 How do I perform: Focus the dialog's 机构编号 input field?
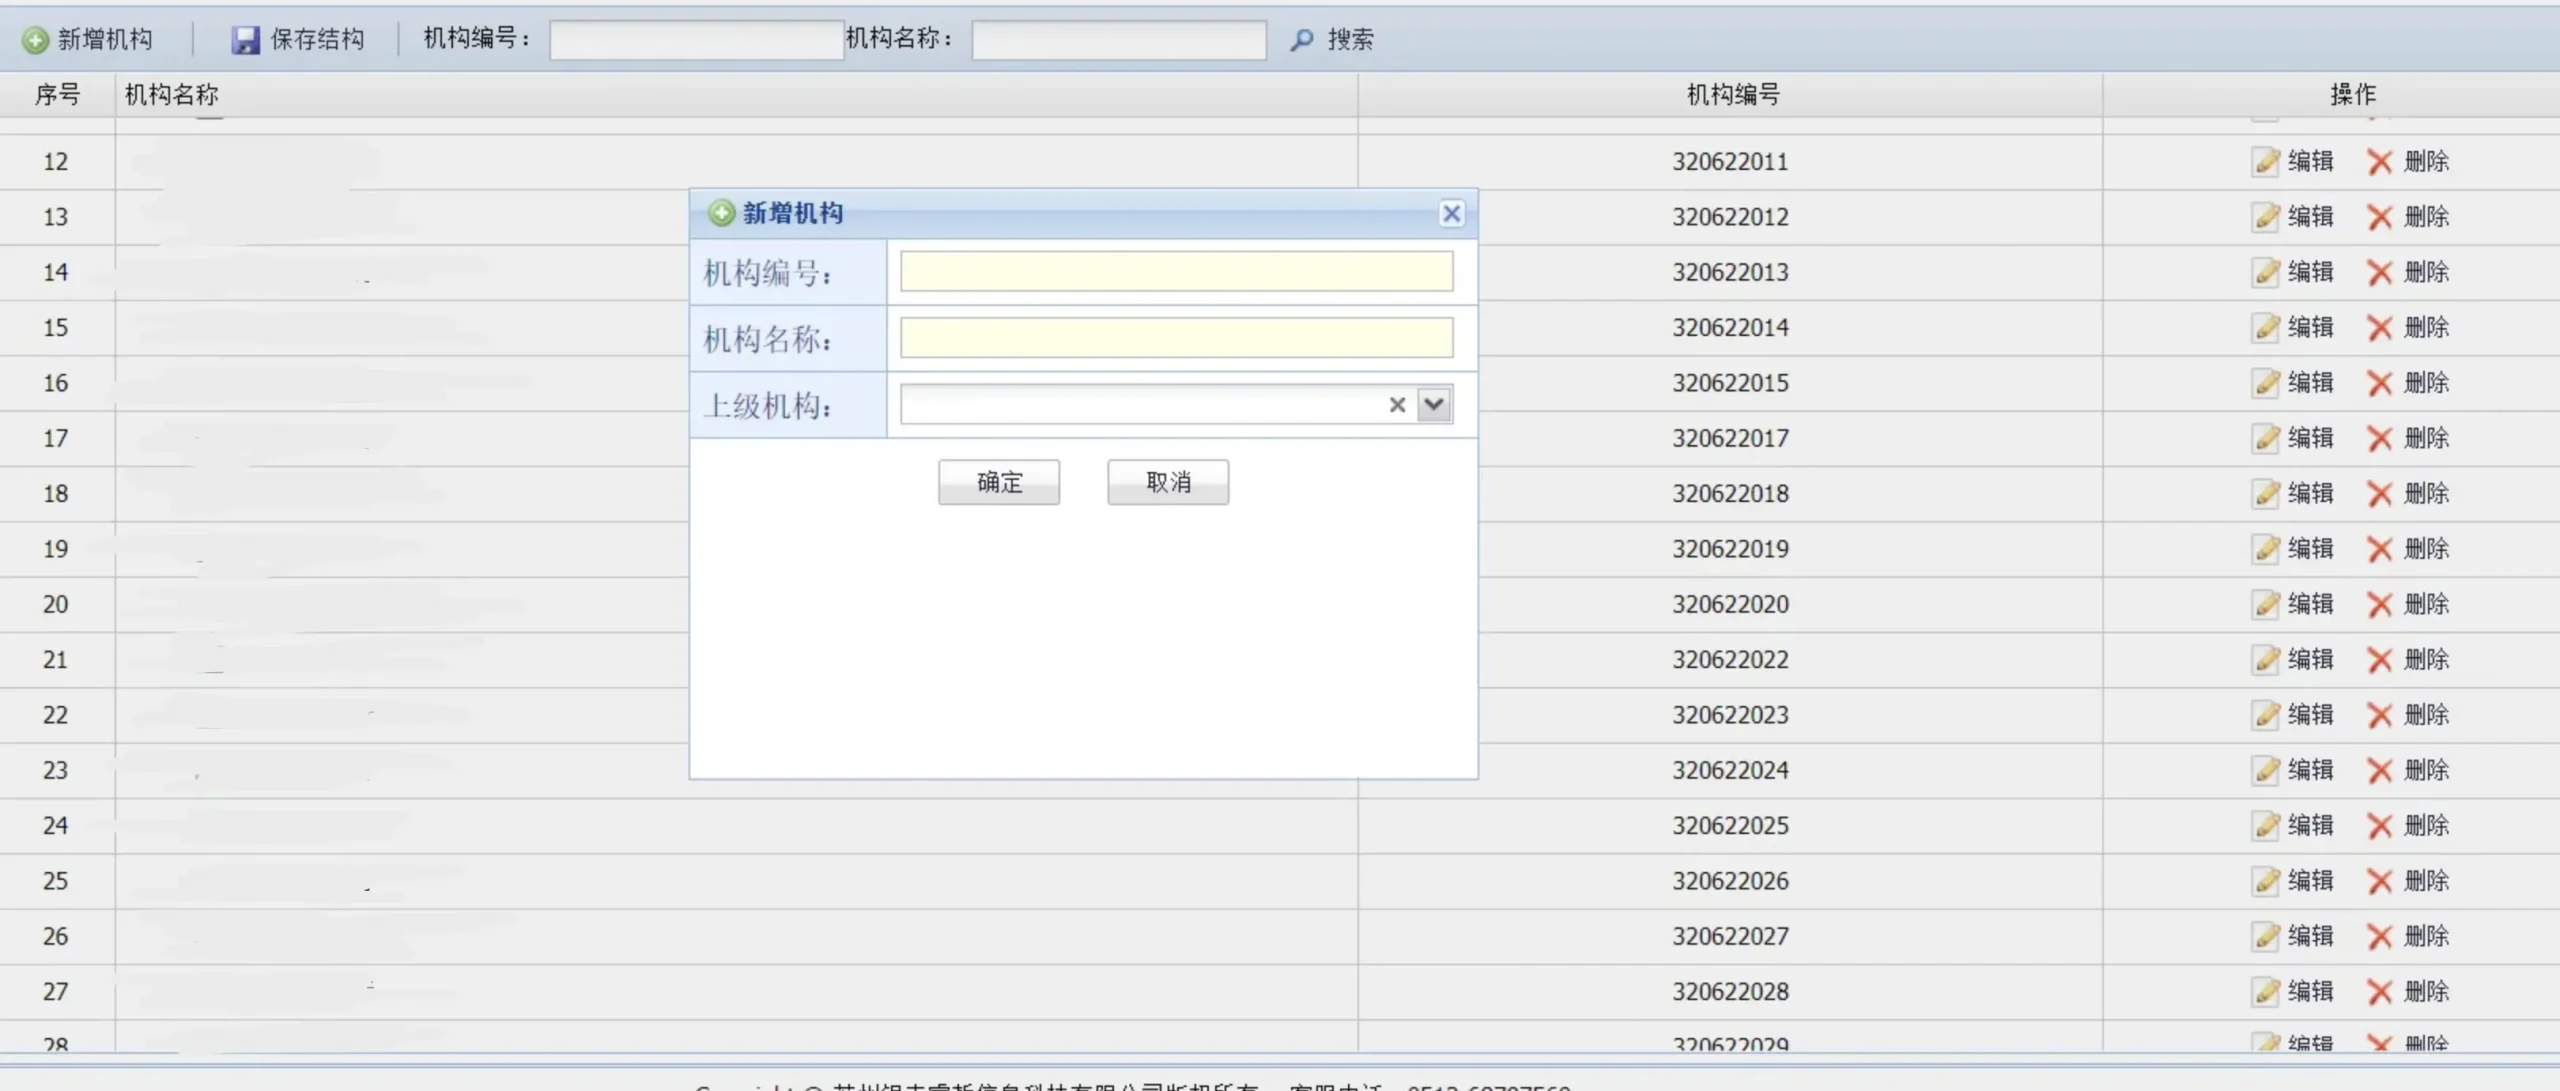[1176, 272]
